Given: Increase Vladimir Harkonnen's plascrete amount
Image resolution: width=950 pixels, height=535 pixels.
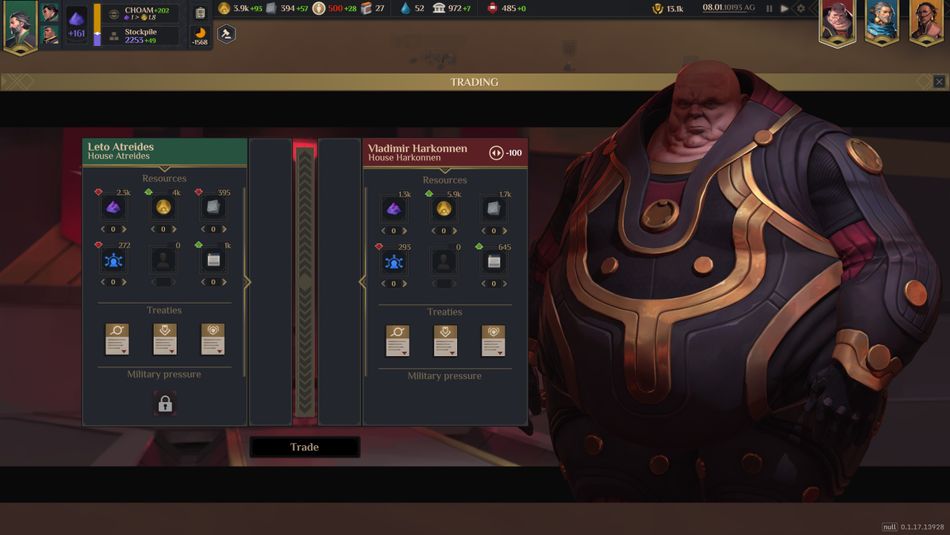Looking at the screenshot, I should point(504,231).
